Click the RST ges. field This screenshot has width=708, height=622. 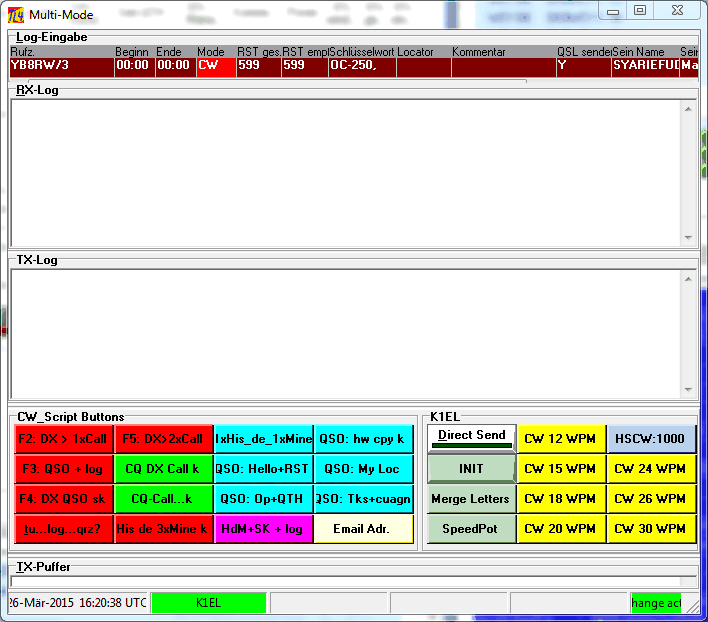click(x=259, y=67)
